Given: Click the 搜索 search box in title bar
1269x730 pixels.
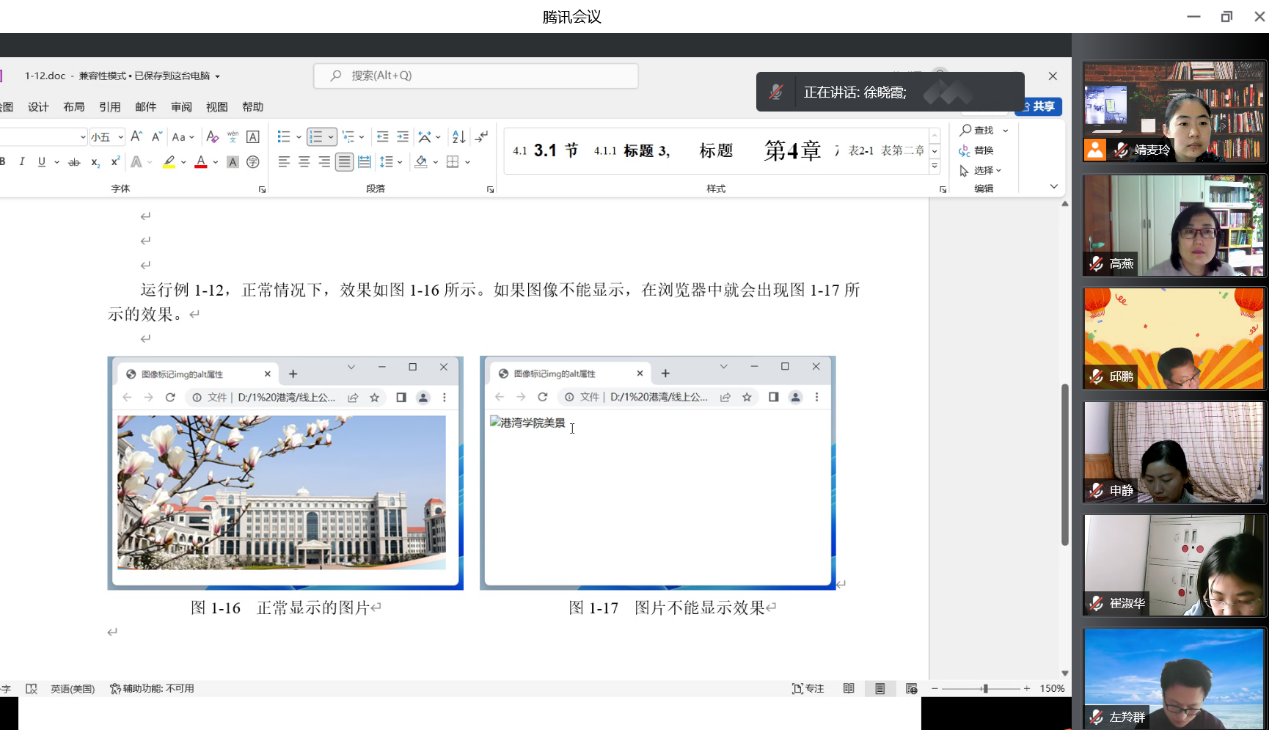Looking at the screenshot, I should [476, 76].
